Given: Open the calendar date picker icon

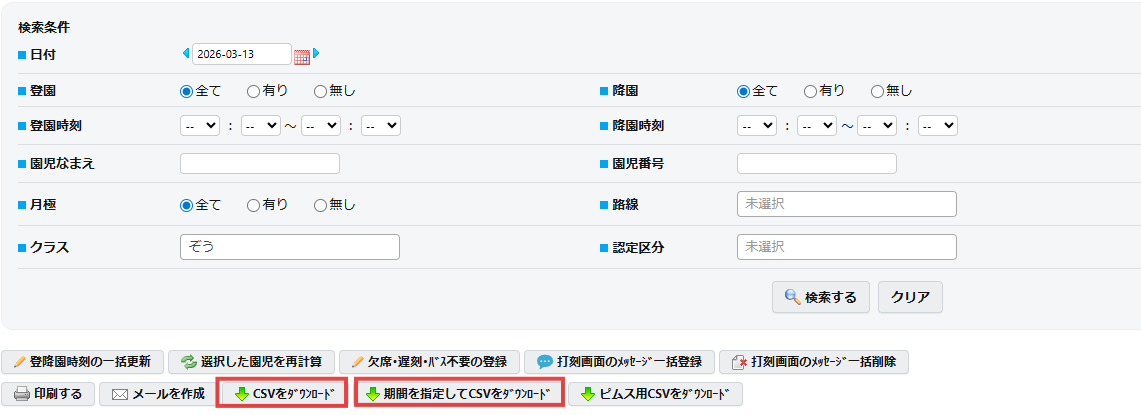Looking at the screenshot, I should [301, 57].
